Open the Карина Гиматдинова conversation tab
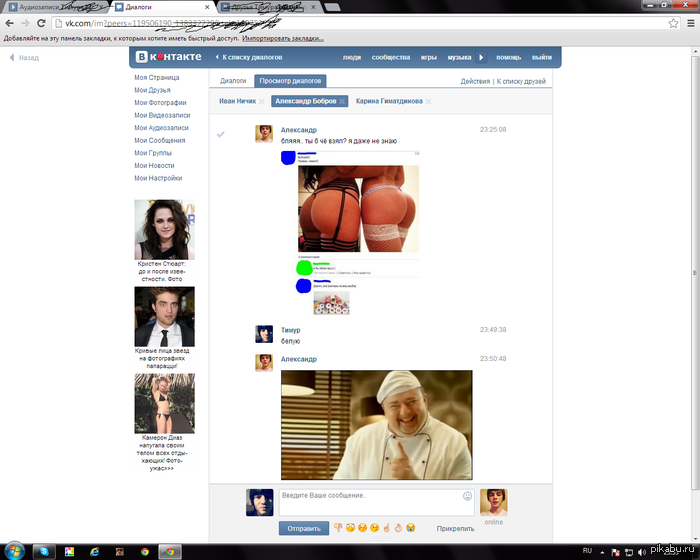Image resolution: width=700 pixels, height=560 pixels. (x=388, y=101)
